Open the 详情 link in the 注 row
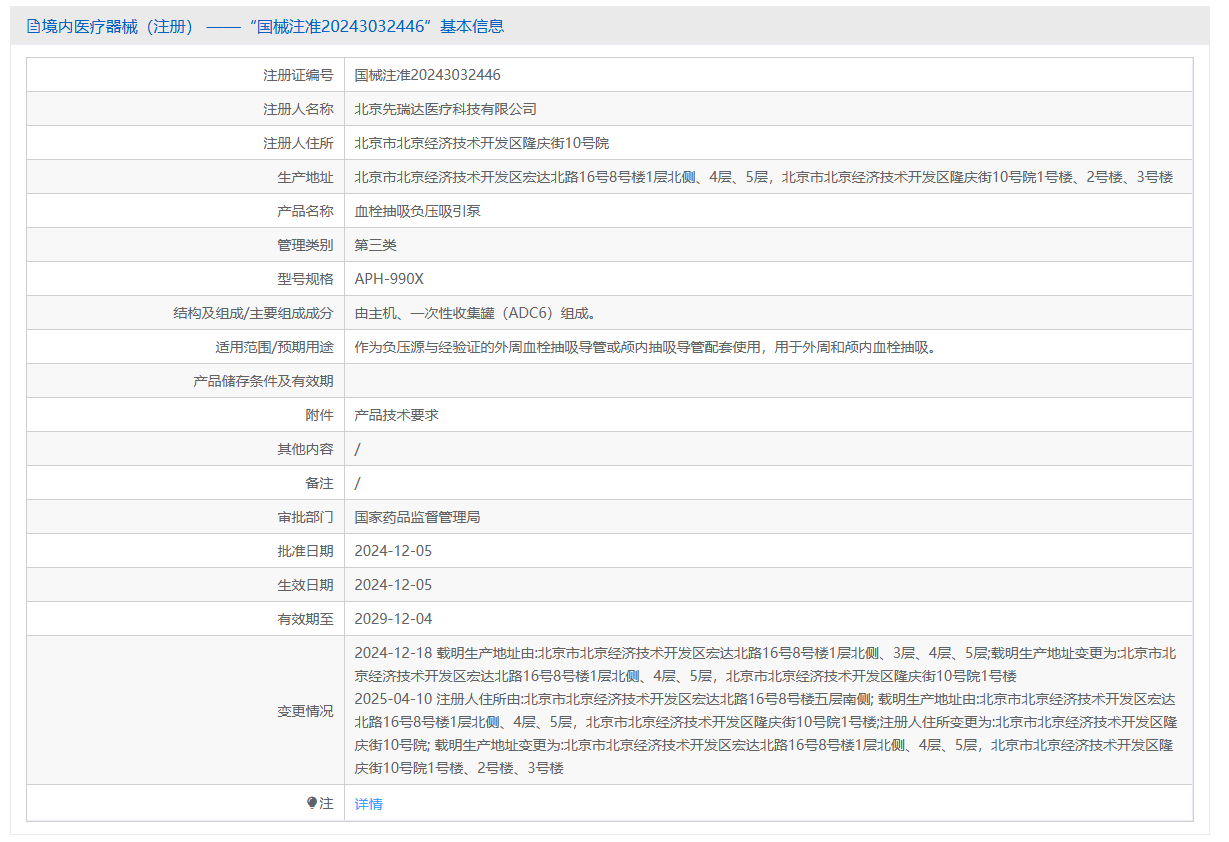1229x842 pixels. pos(368,804)
